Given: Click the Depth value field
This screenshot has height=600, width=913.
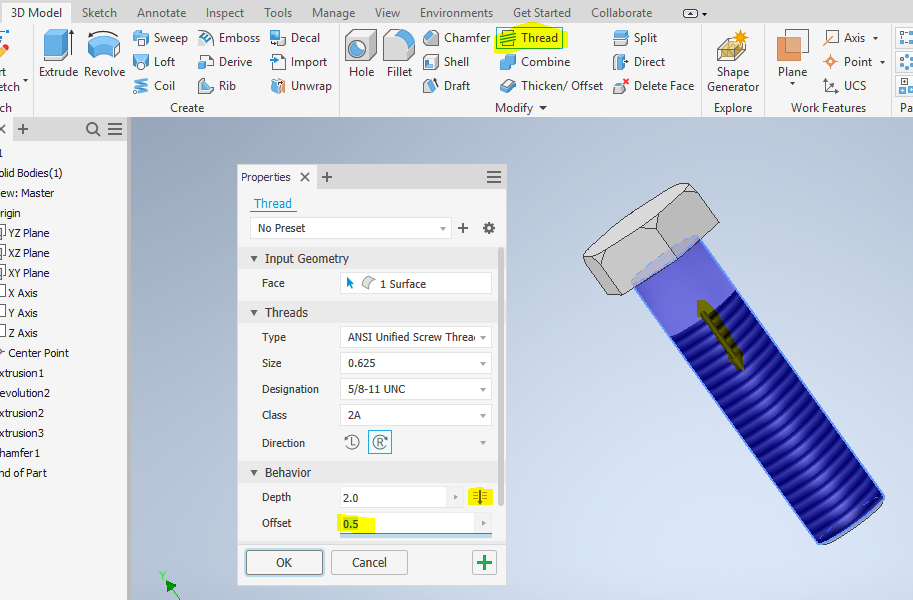Looking at the screenshot, I should tap(394, 497).
